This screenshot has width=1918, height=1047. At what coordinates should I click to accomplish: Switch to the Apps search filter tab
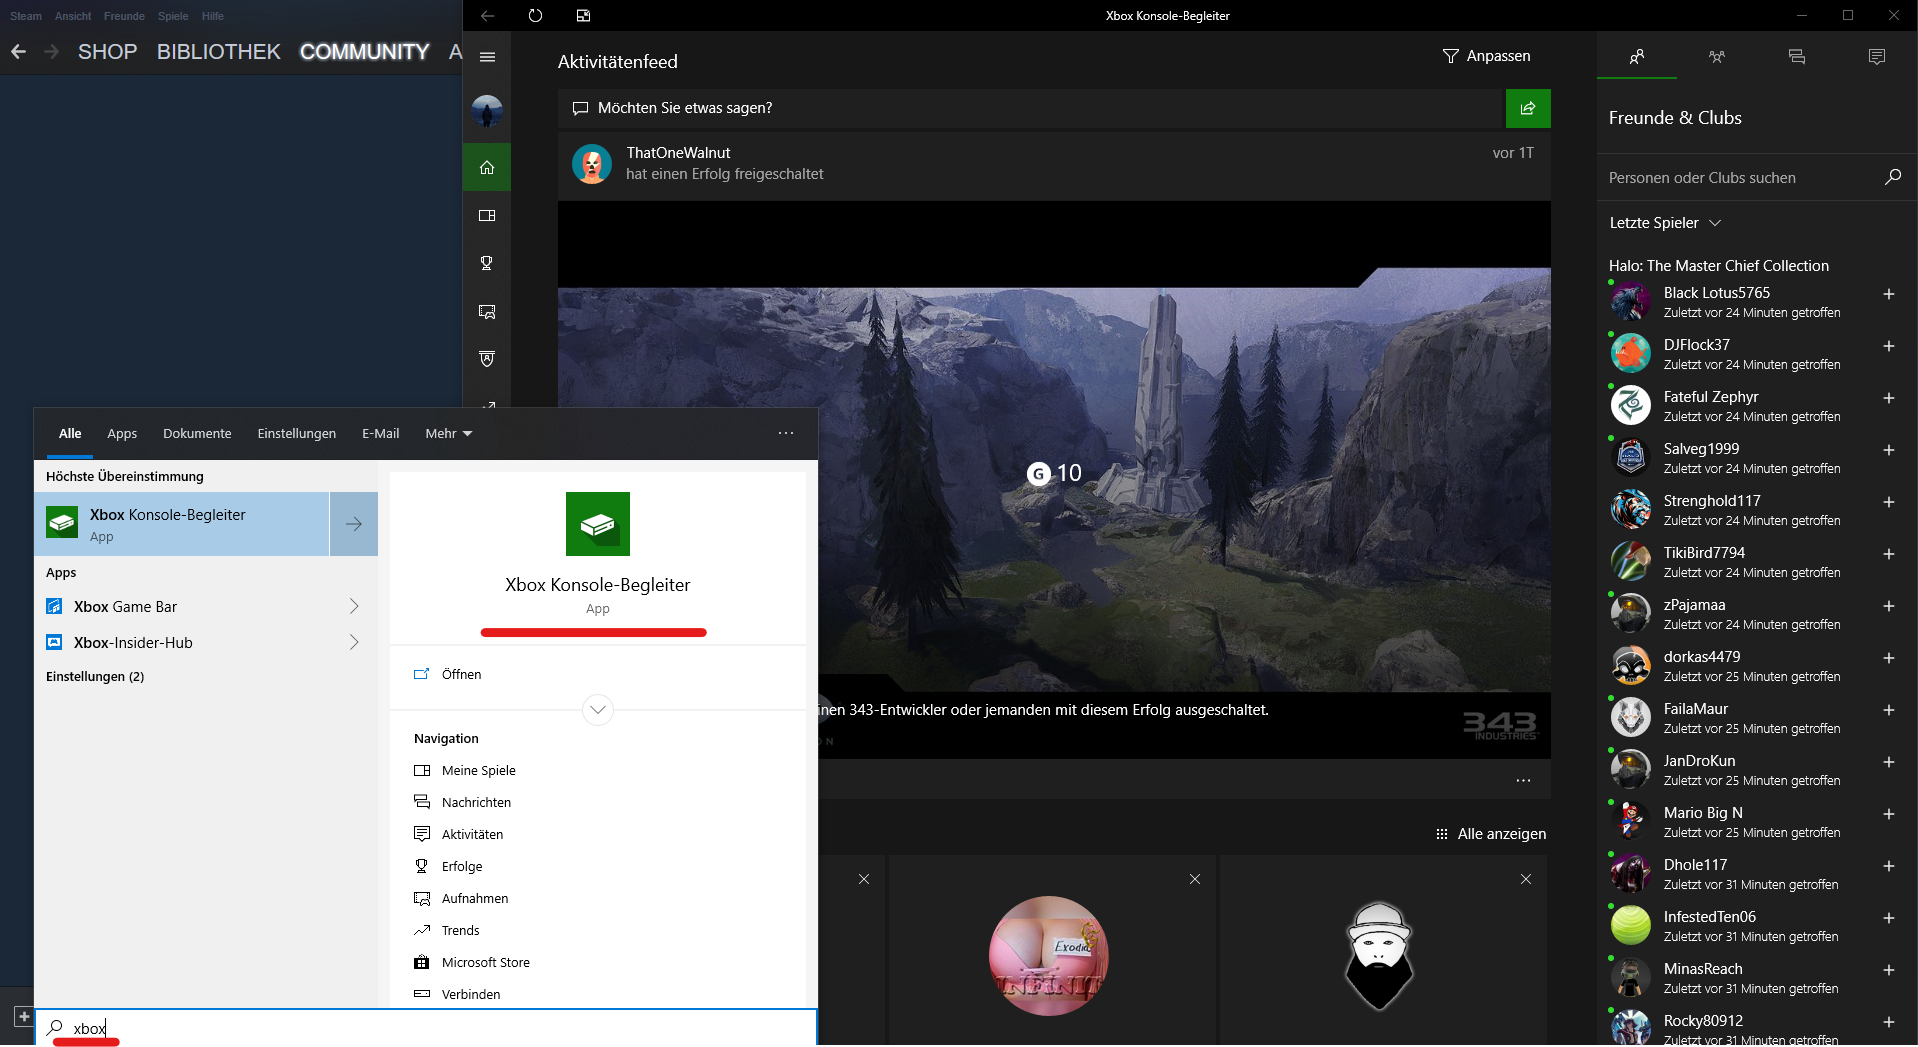point(122,433)
